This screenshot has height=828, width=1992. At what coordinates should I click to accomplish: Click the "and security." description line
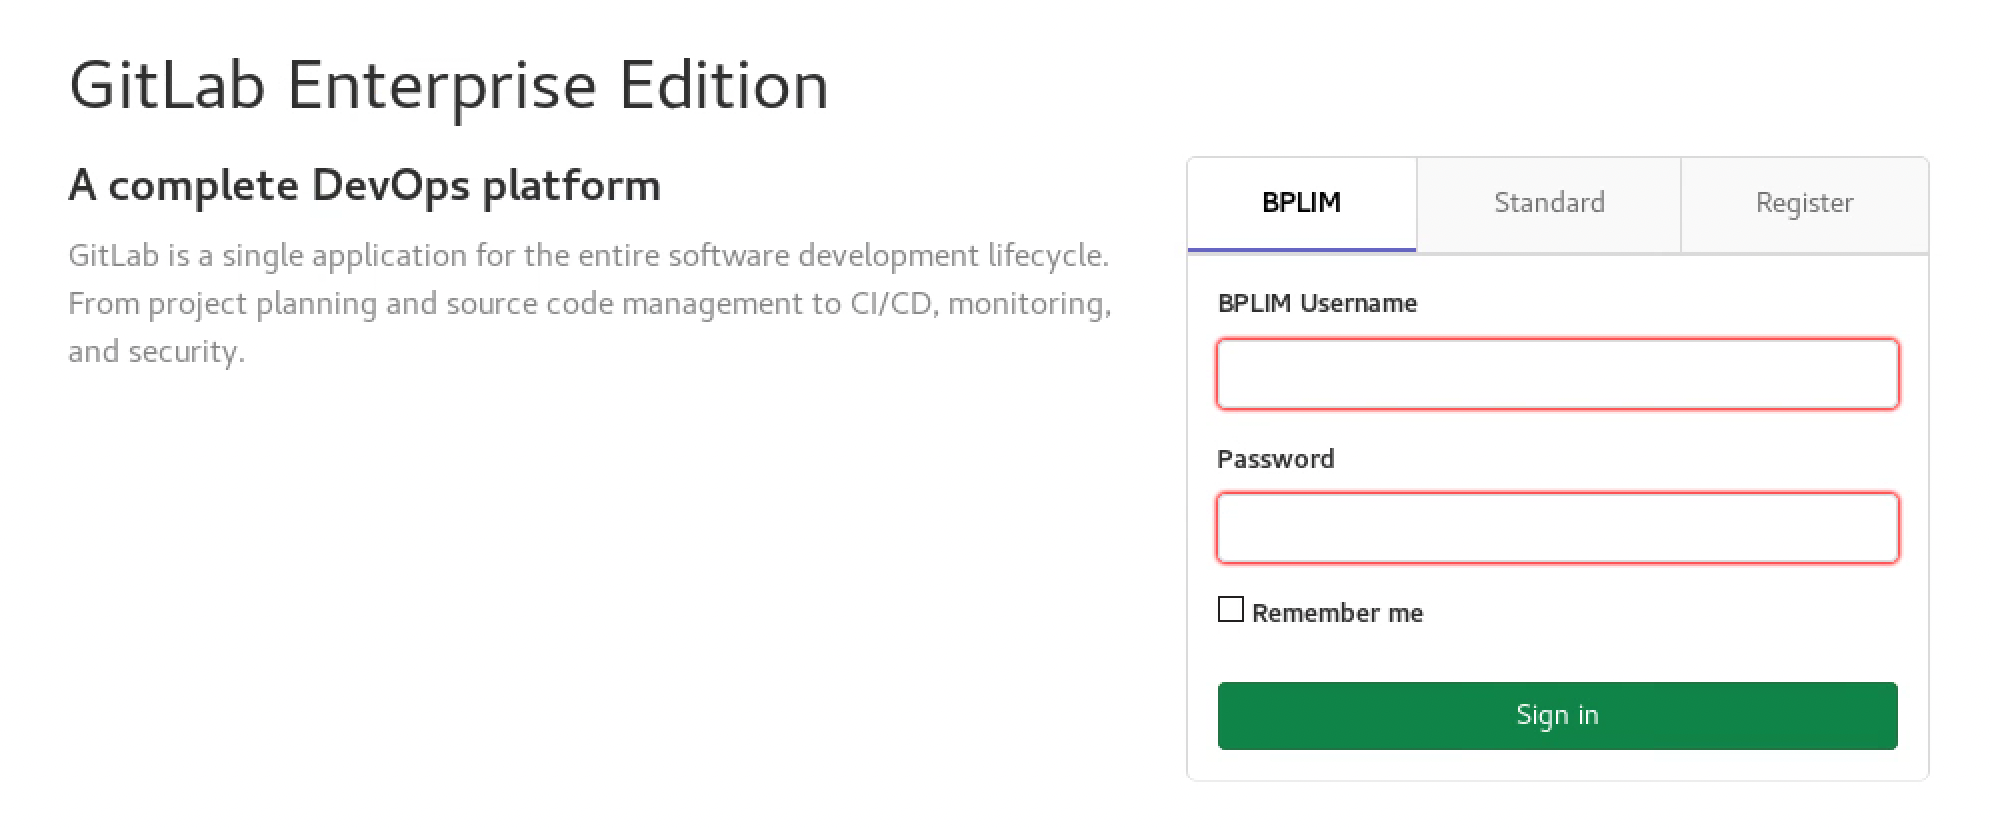point(156,352)
